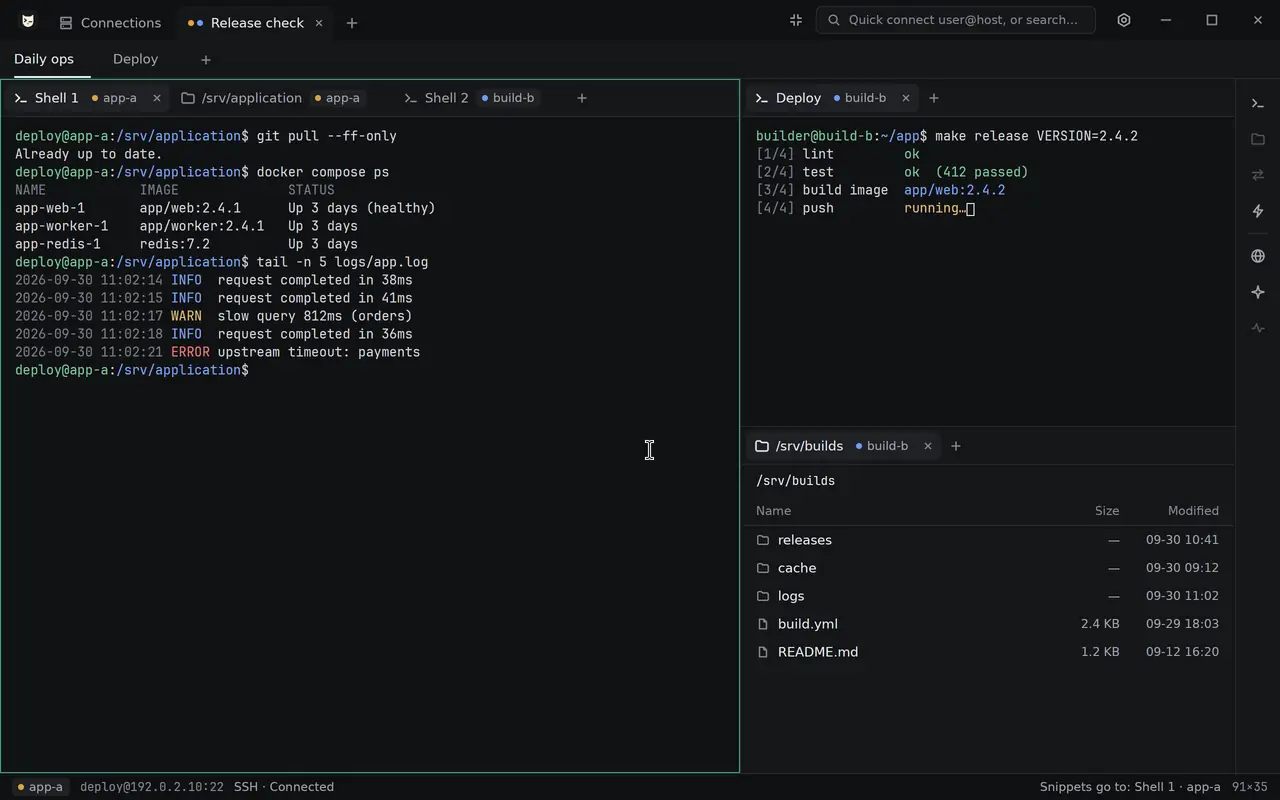The width and height of the screenshot is (1280, 800).
Task: Open the releases folder
Action: click(988, 540)
